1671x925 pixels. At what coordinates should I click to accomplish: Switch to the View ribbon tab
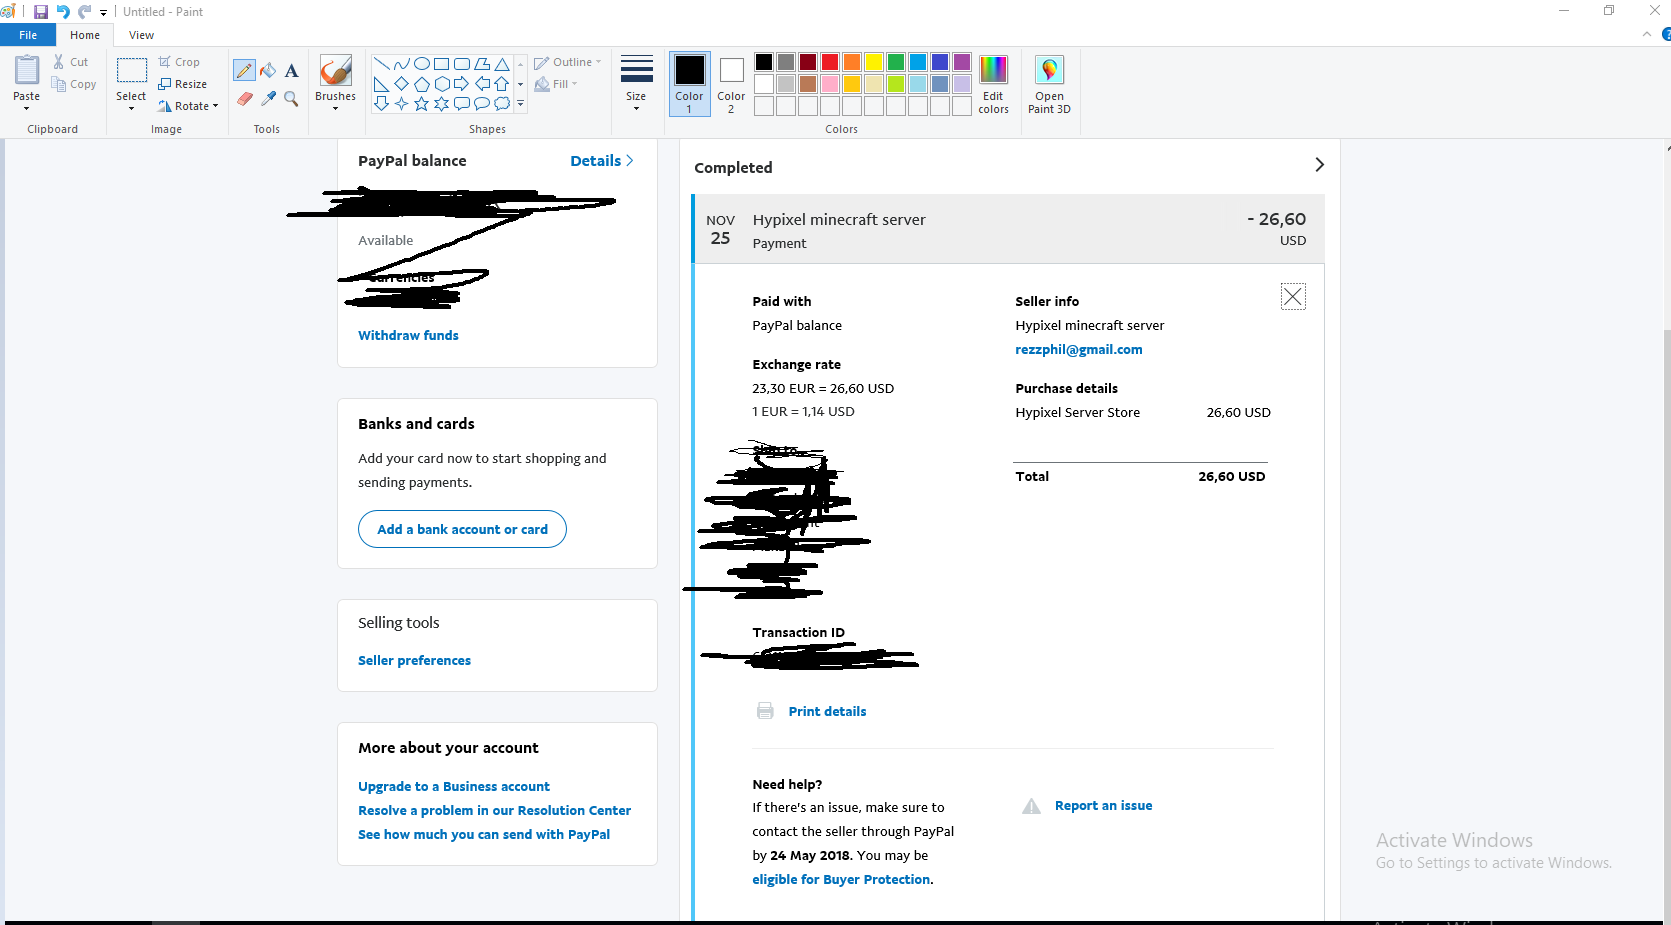[141, 35]
